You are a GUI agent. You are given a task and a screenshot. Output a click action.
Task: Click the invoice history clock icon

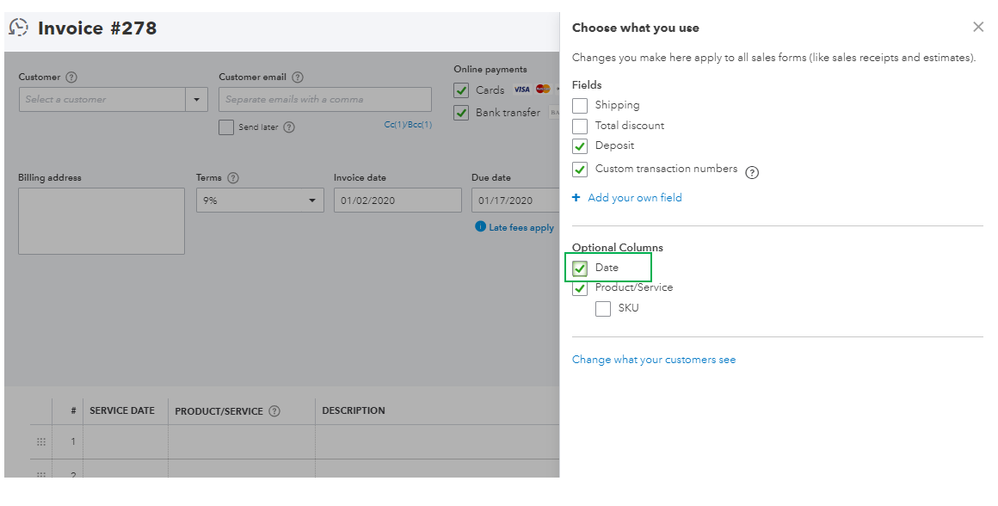(18, 28)
